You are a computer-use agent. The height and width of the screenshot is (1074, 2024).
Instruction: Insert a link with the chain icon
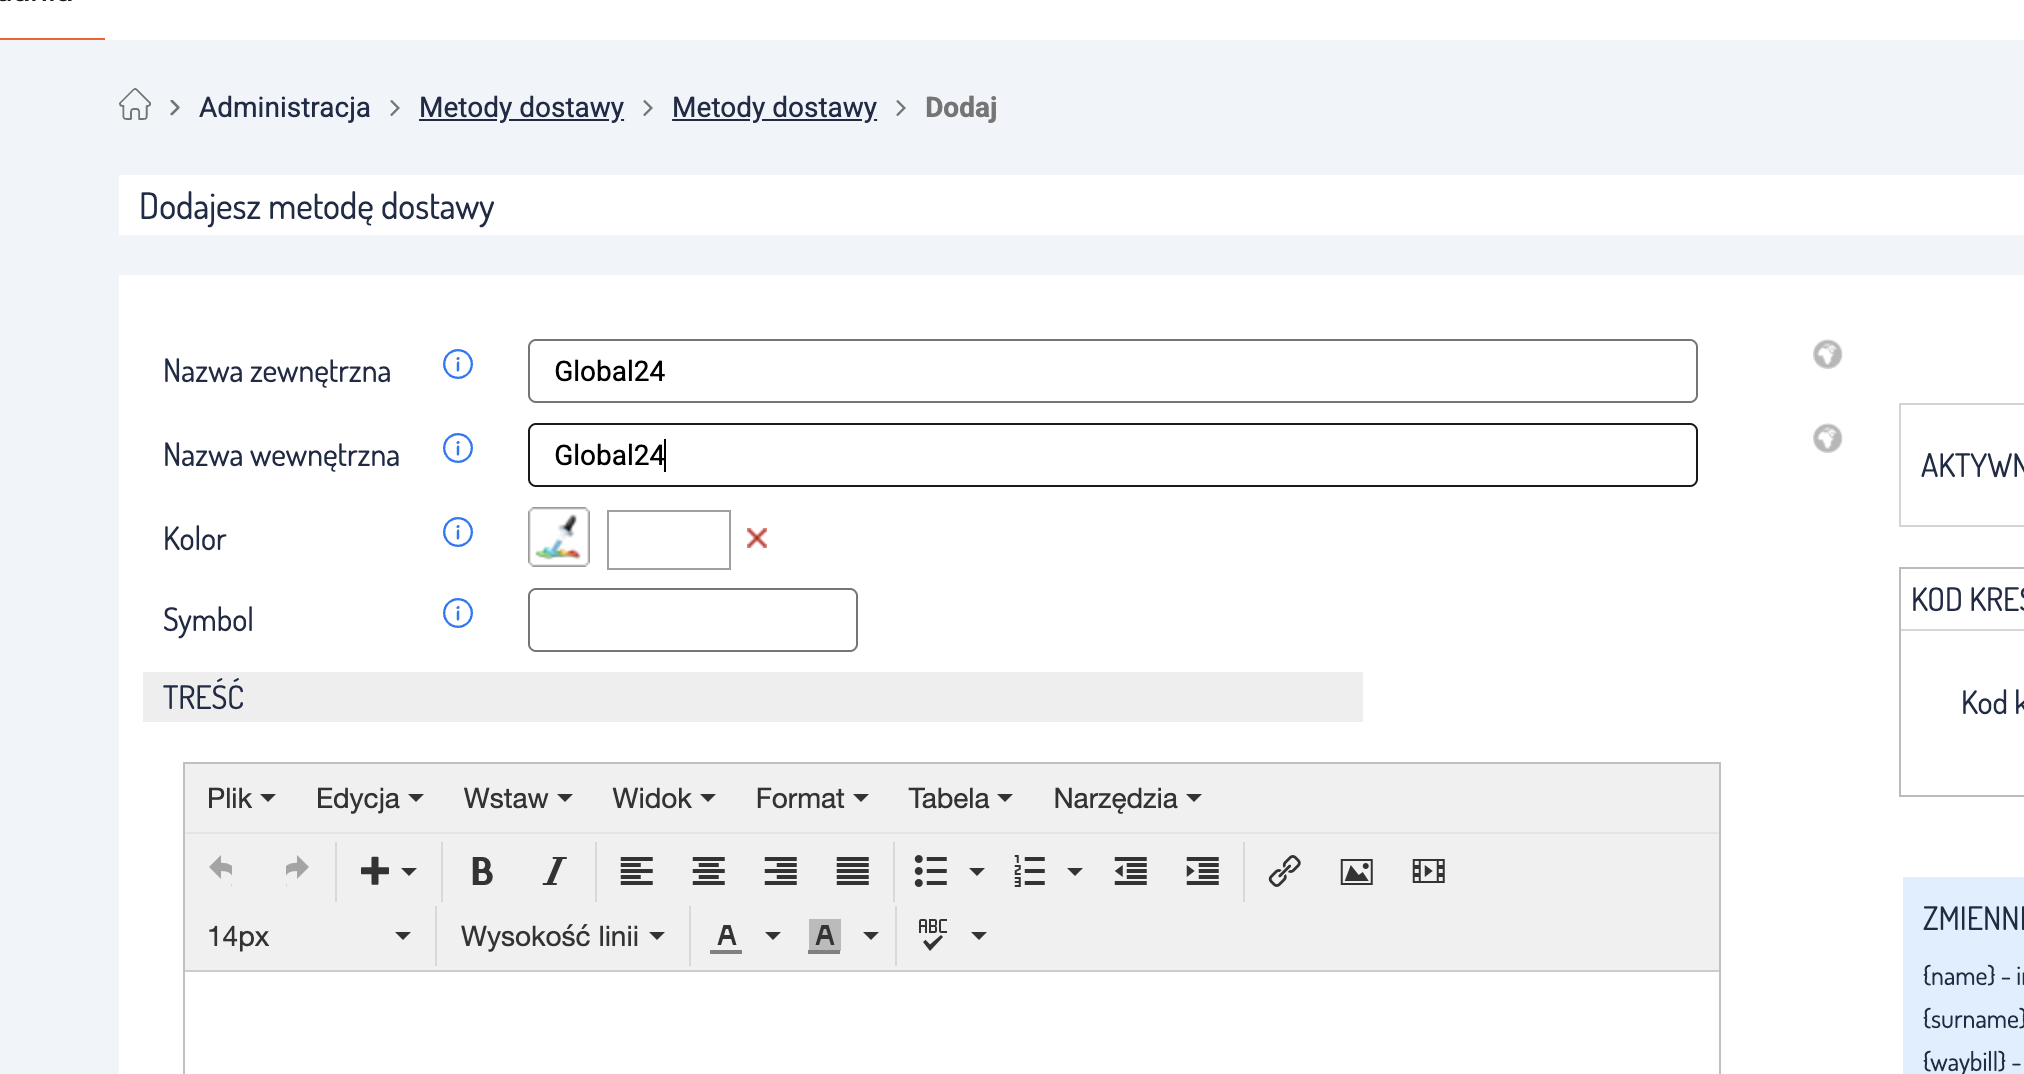[x=1284, y=871]
